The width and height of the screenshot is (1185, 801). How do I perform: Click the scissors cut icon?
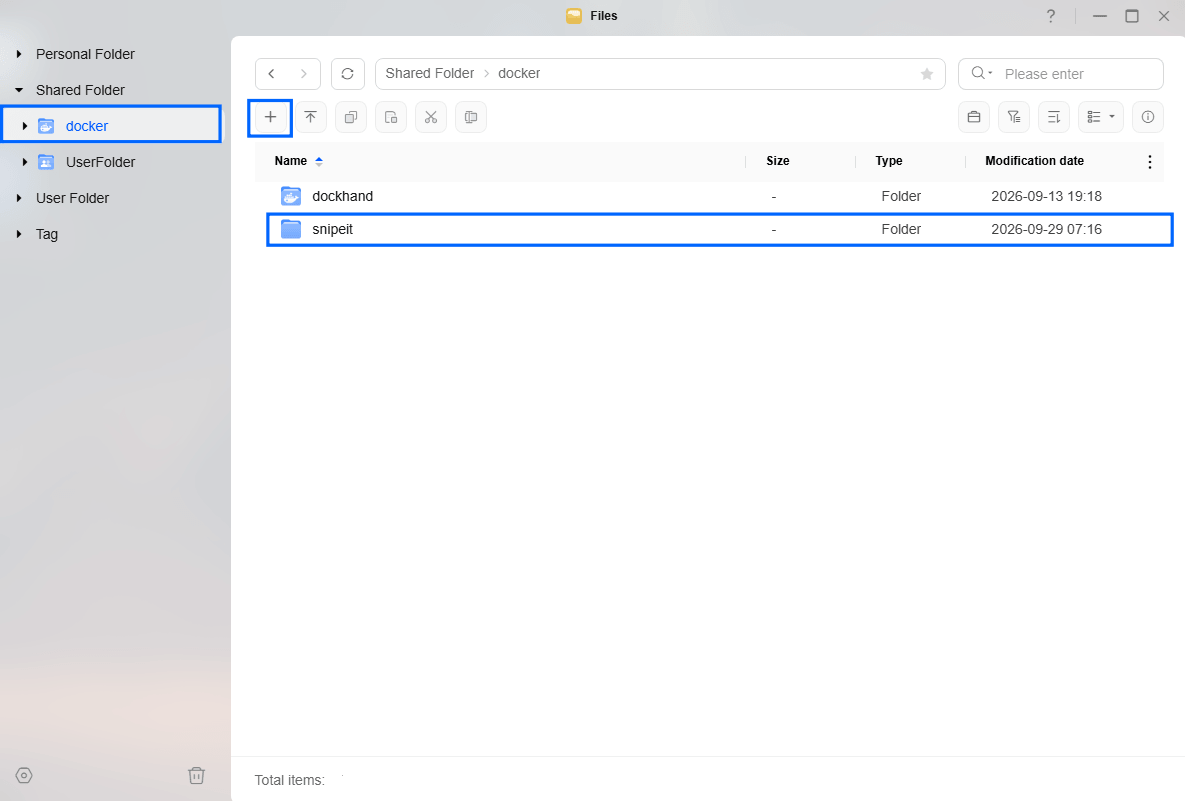coord(431,117)
